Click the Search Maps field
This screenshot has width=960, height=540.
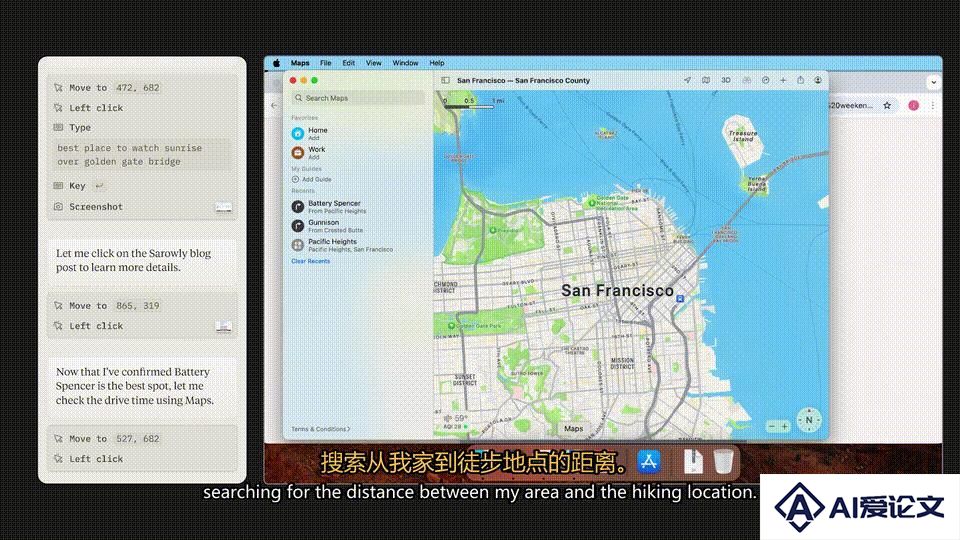[x=358, y=98]
